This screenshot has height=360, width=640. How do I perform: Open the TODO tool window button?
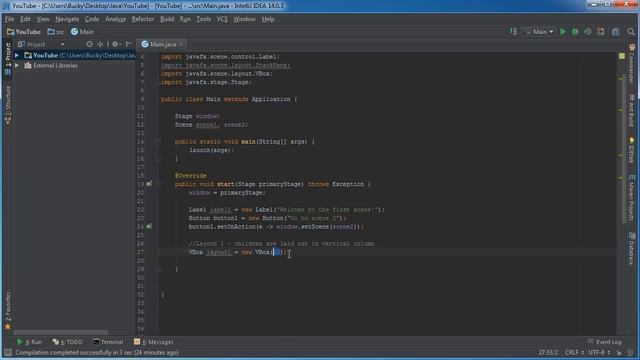point(68,342)
